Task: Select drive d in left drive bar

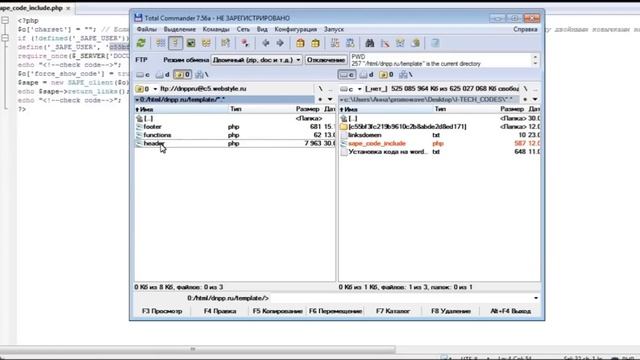Action: (x=163, y=75)
